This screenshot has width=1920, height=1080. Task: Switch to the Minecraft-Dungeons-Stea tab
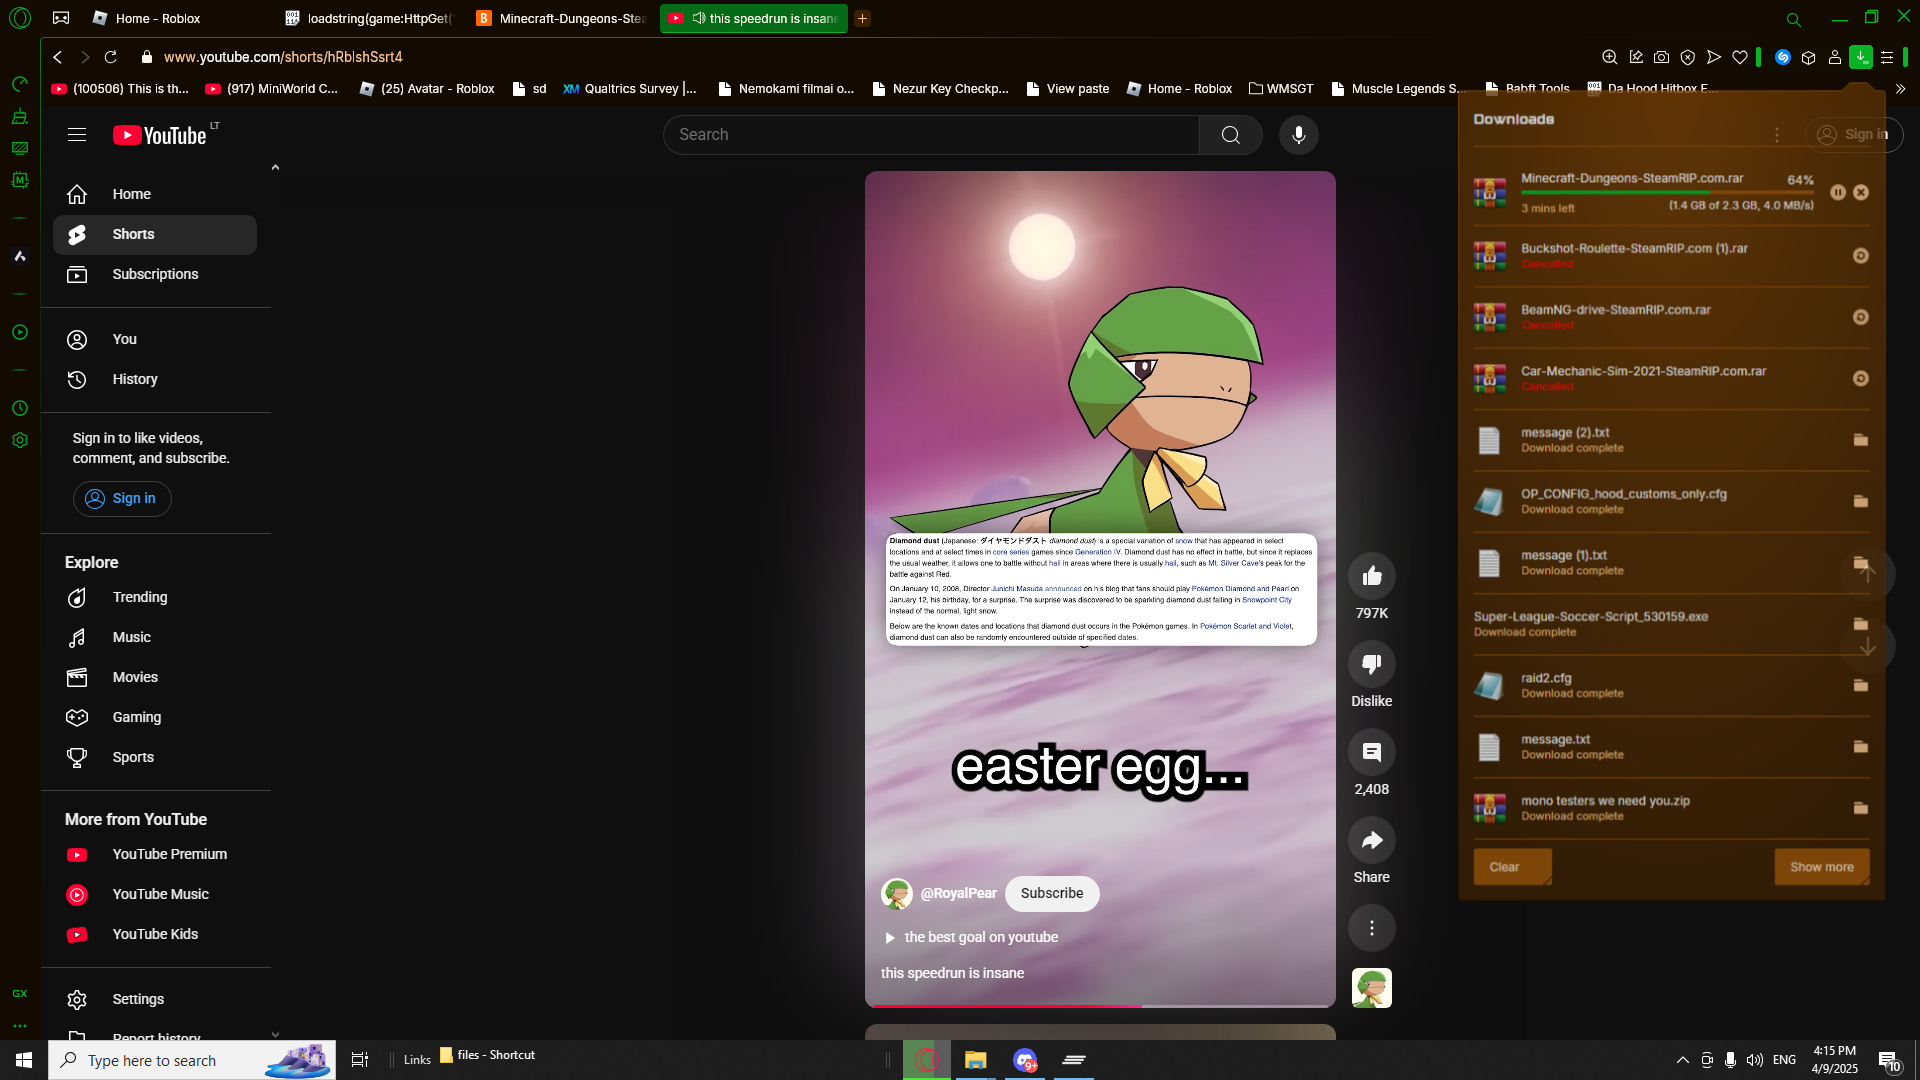[x=562, y=18]
